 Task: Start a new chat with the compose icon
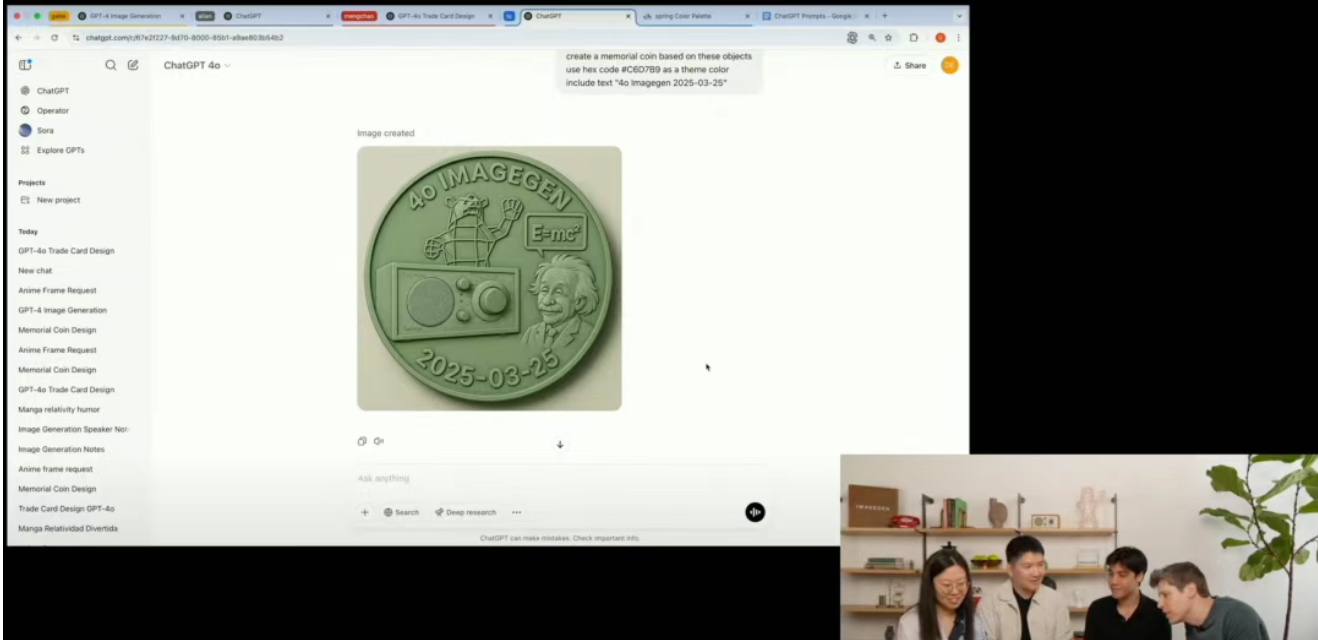(133, 65)
